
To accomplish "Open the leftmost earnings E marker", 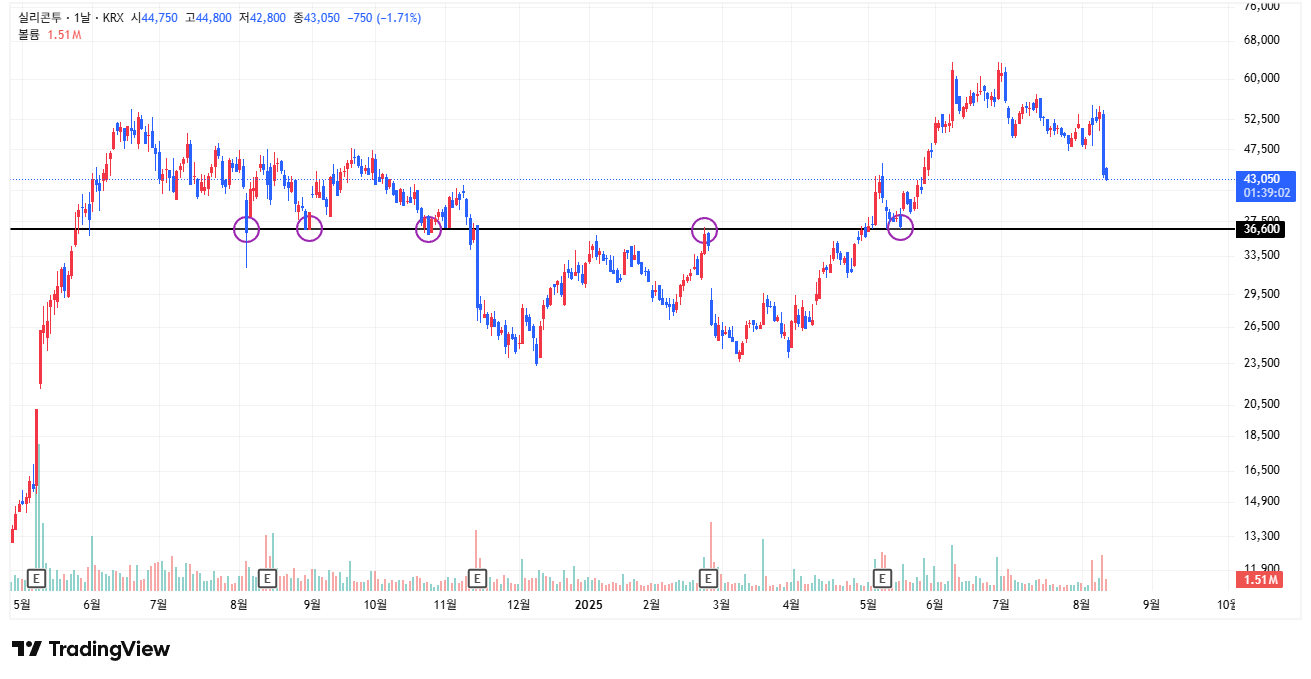I will (36, 578).
